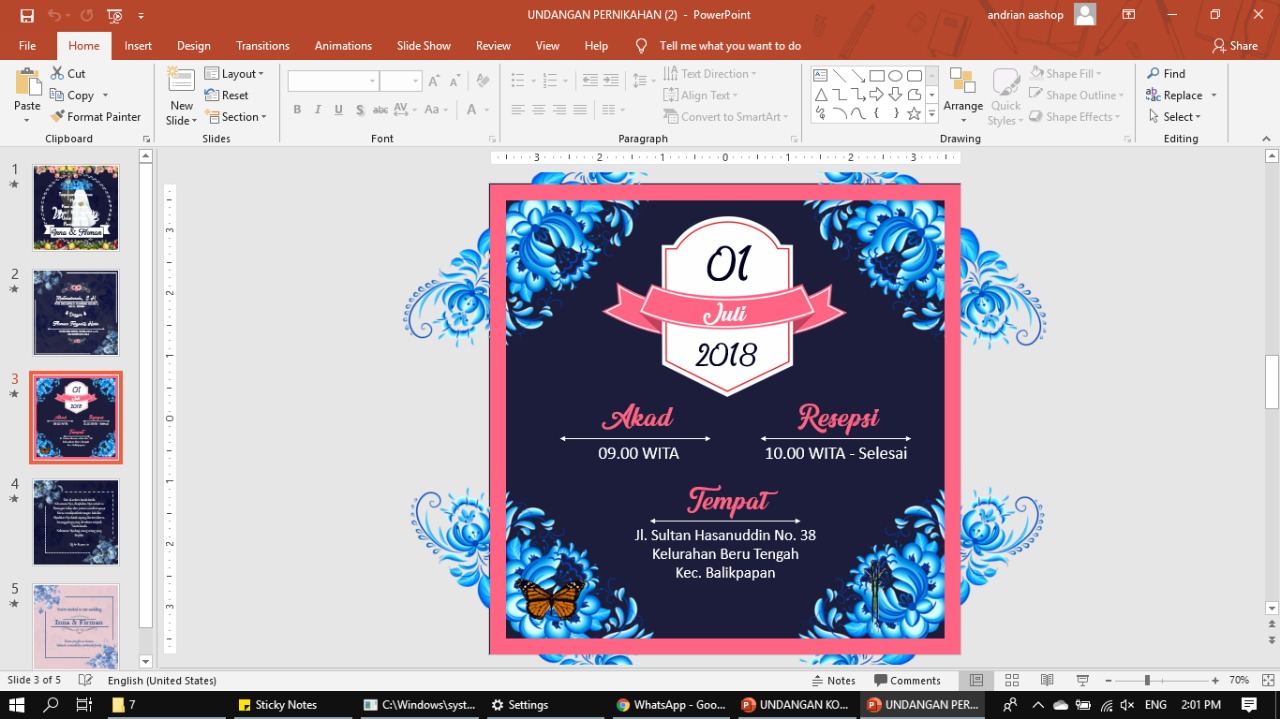Select the rectangle shape in Drawing group
The width and height of the screenshot is (1280, 719).
pos(875,74)
